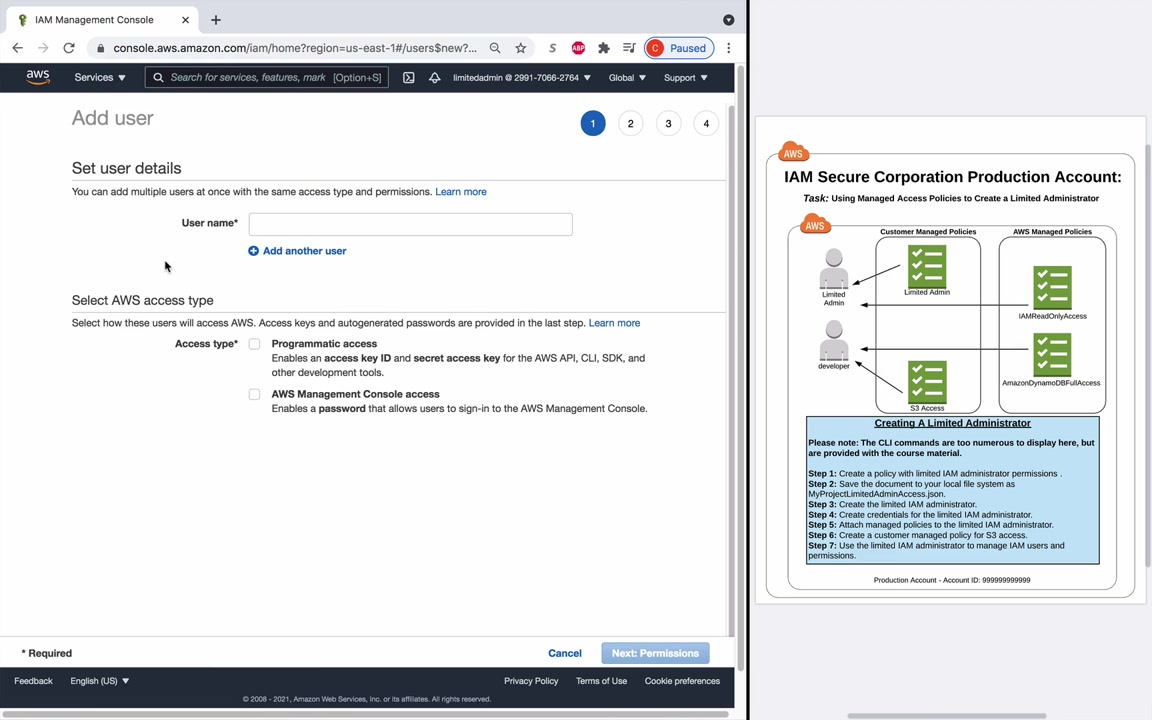Click the S3 Access policy icon in diagram

[x=927, y=382]
